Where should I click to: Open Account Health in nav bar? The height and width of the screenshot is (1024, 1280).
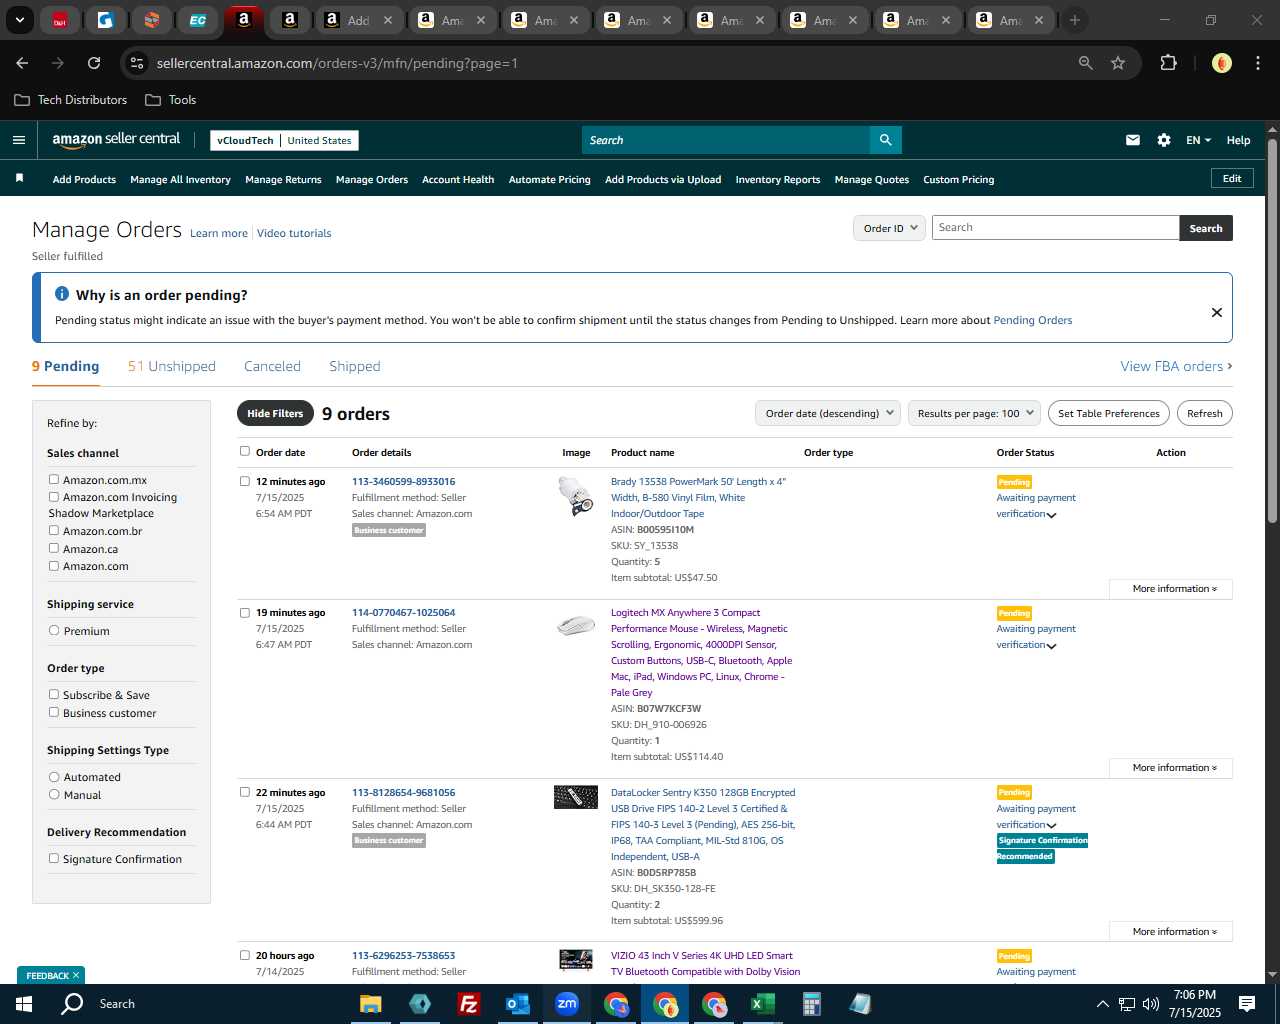pos(458,180)
